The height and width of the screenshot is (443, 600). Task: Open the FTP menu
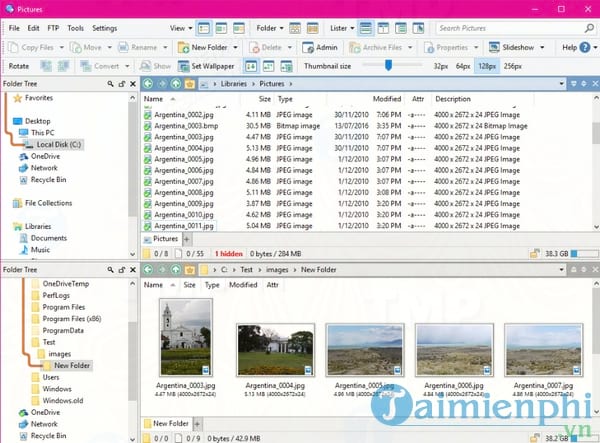pos(52,28)
